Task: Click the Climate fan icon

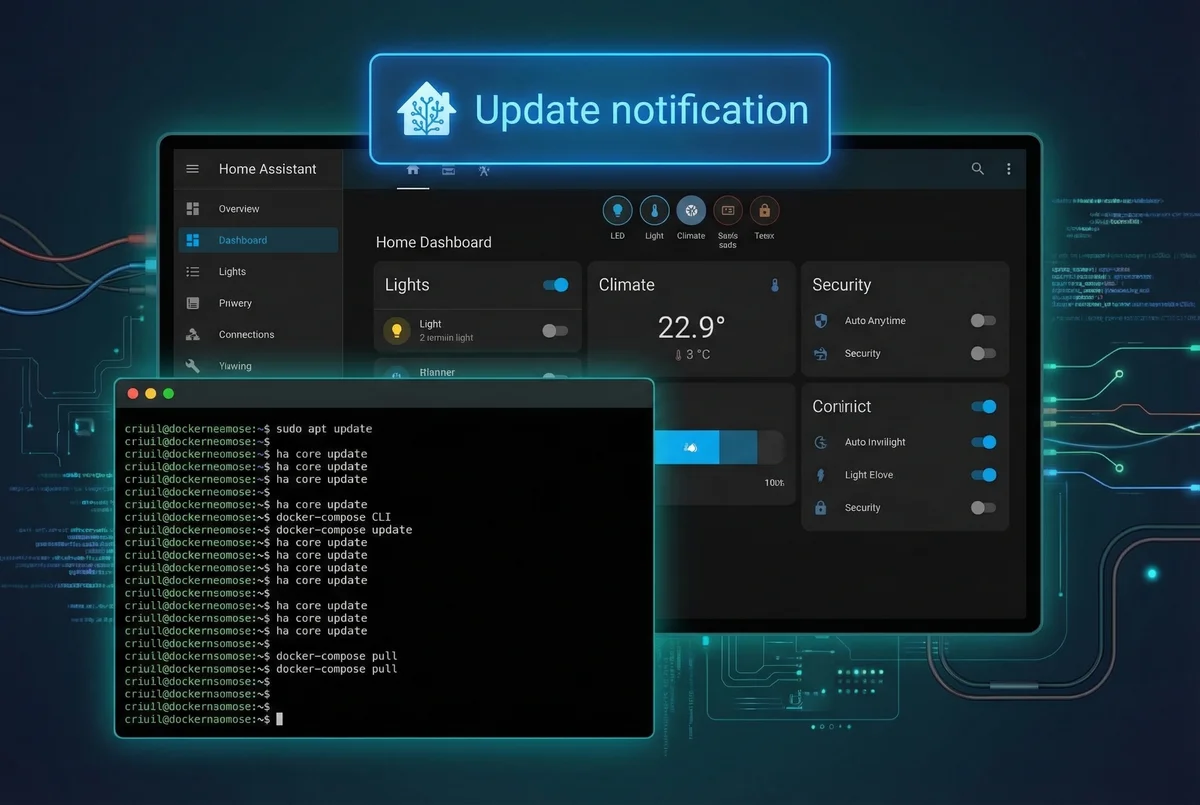Action: pyautogui.click(x=691, y=211)
